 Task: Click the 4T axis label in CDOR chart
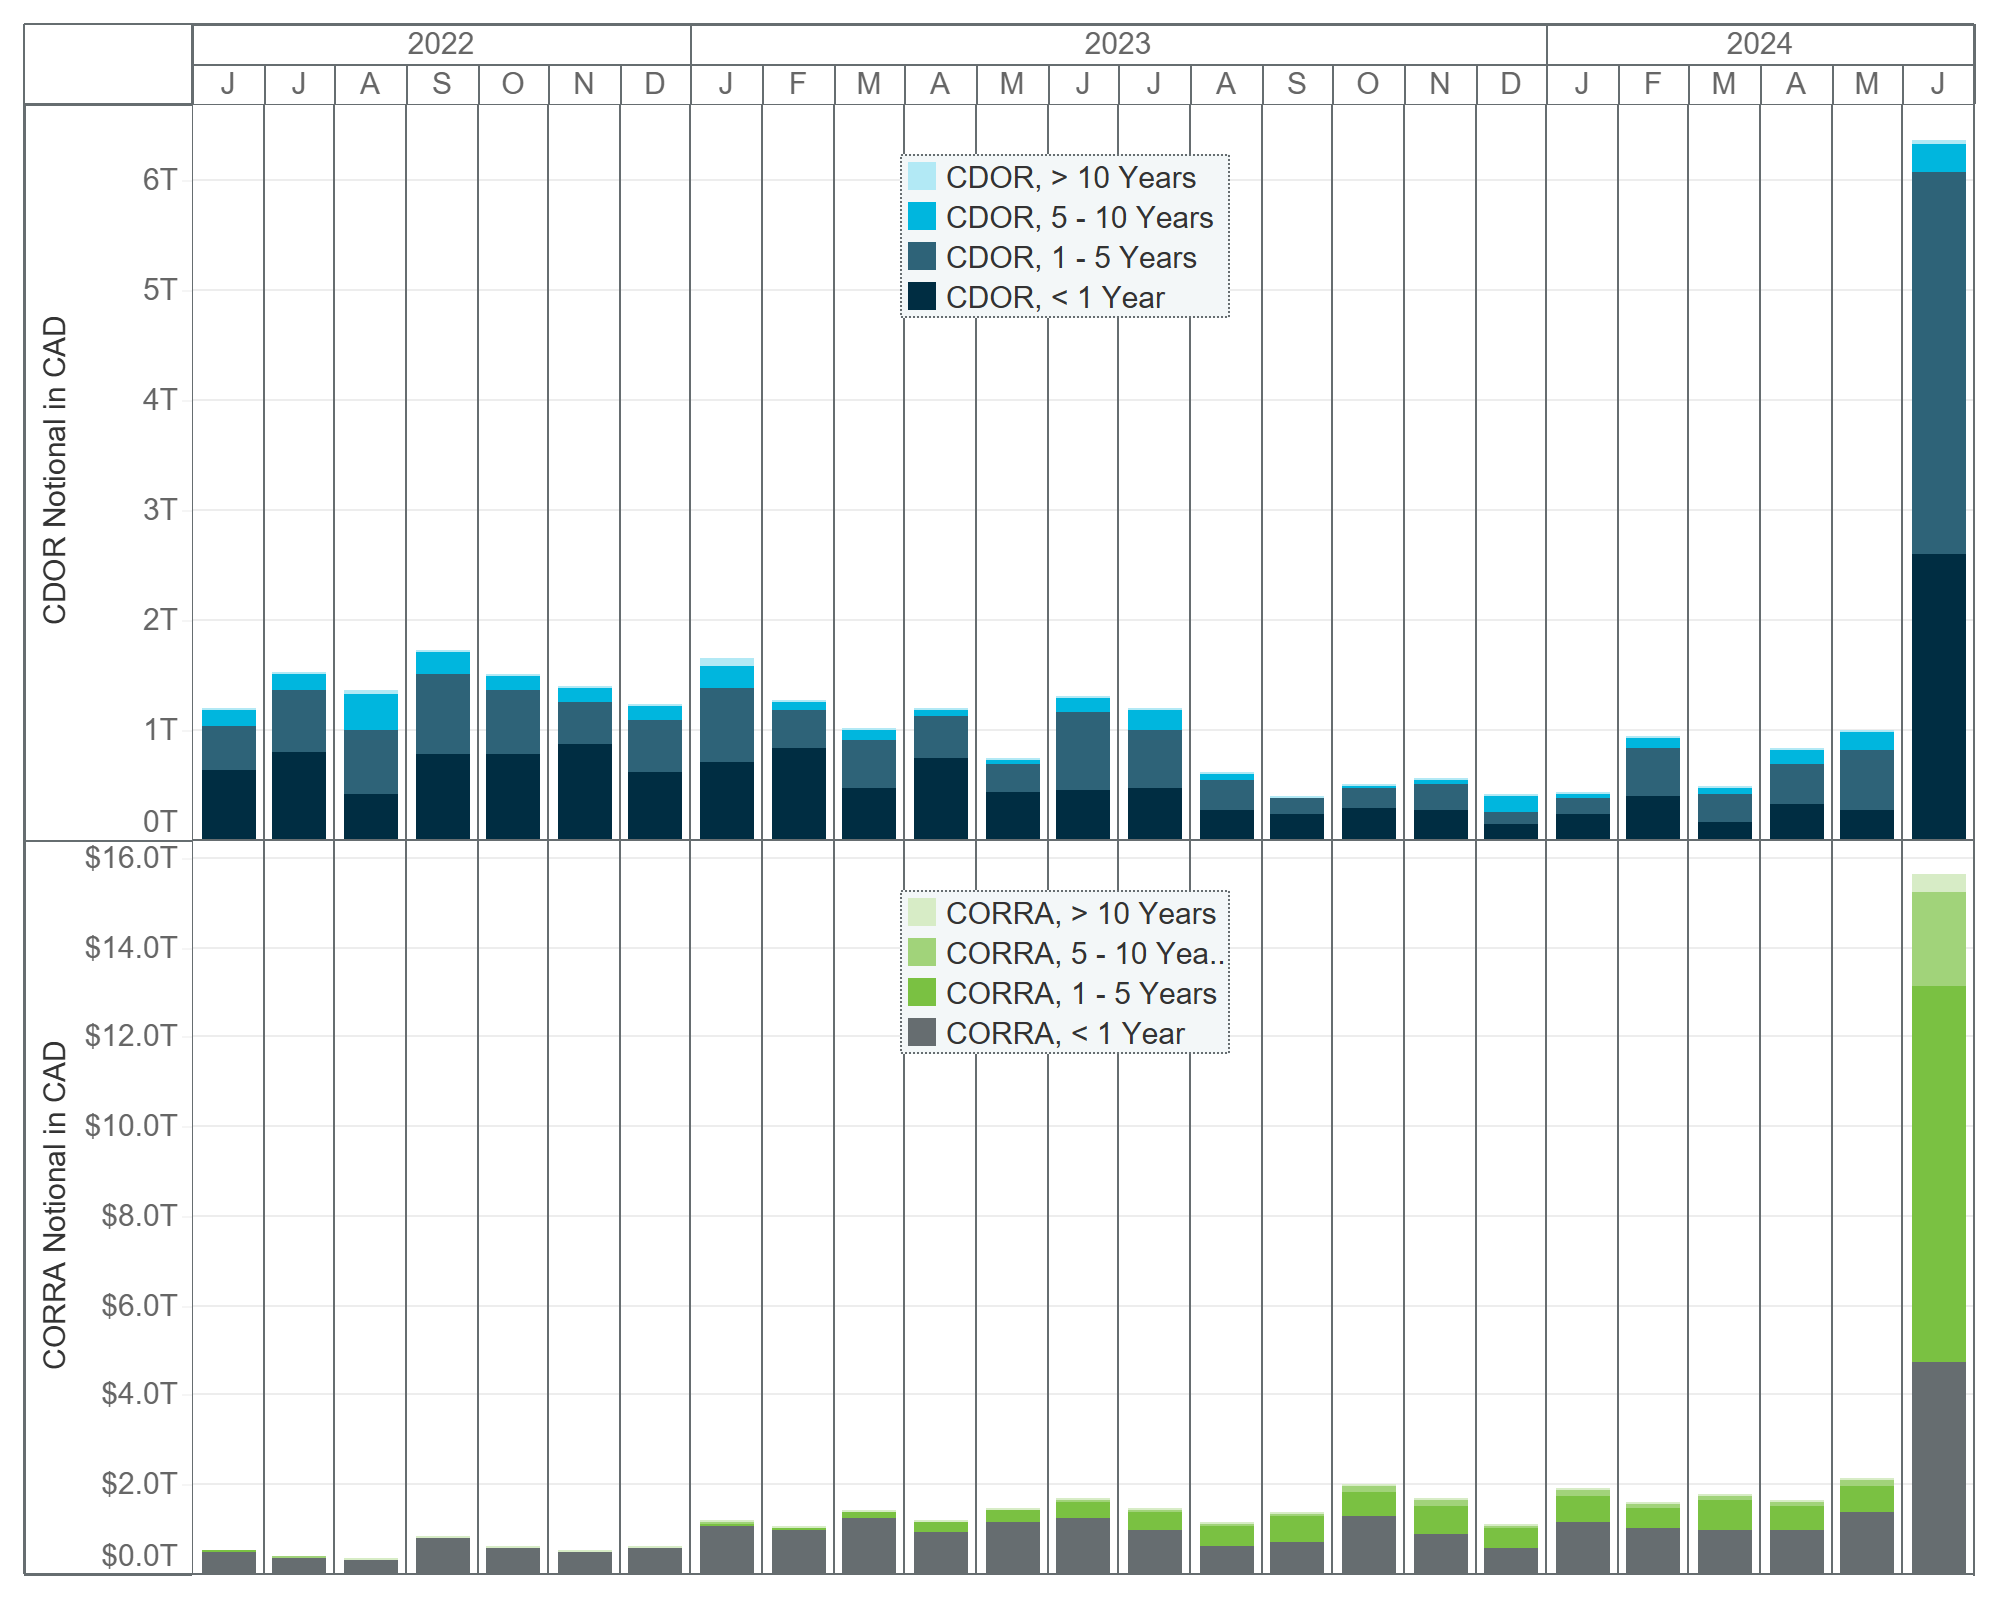point(160,400)
